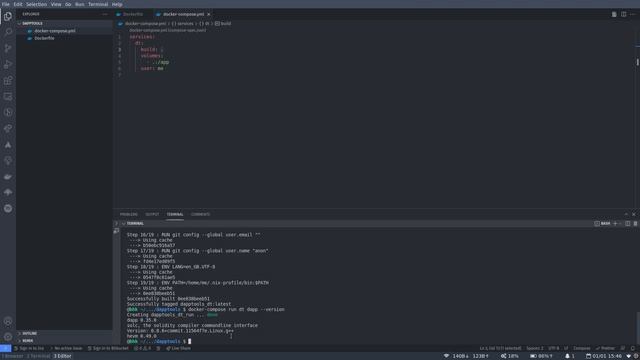Click the system tray Wi-Fi icon

(447, 356)
